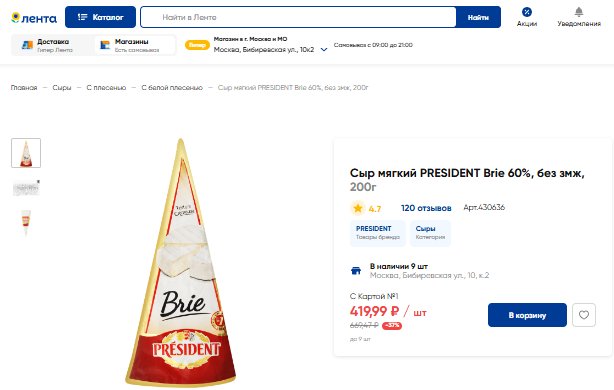Click the store availability icon

356,271
